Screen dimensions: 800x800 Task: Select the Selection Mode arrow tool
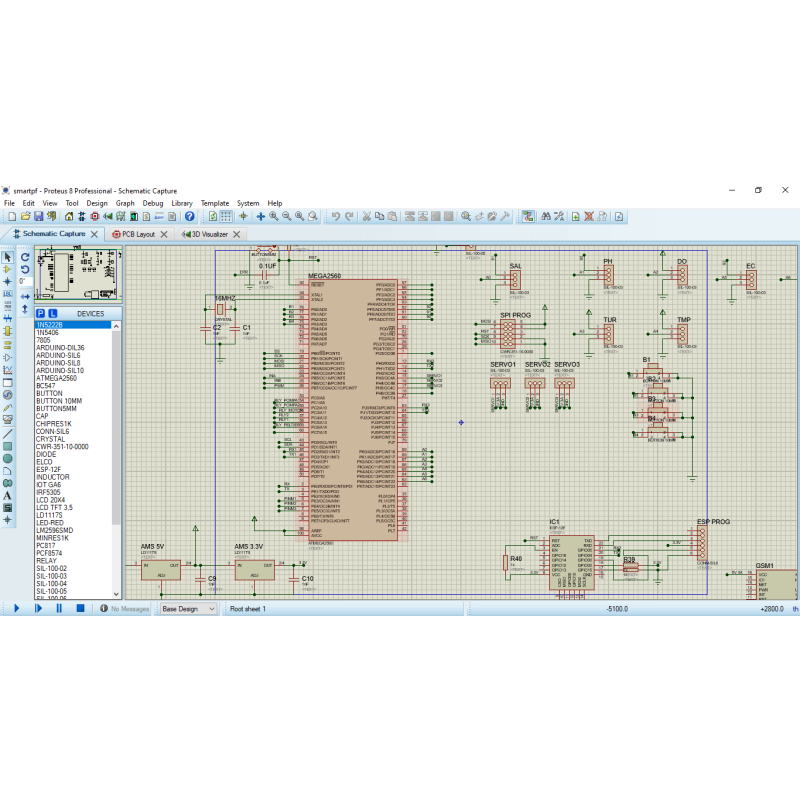[8, 257]
